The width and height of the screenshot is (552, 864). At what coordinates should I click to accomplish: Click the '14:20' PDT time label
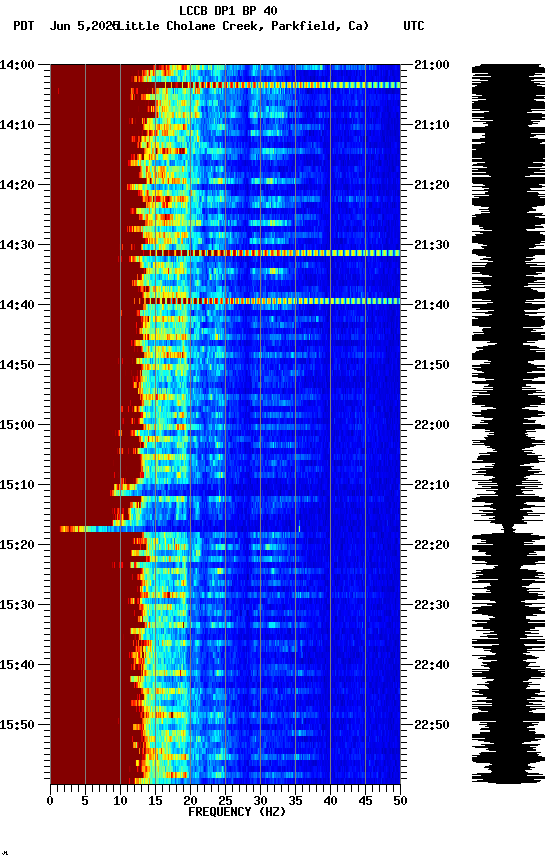[x=17, y=185]
